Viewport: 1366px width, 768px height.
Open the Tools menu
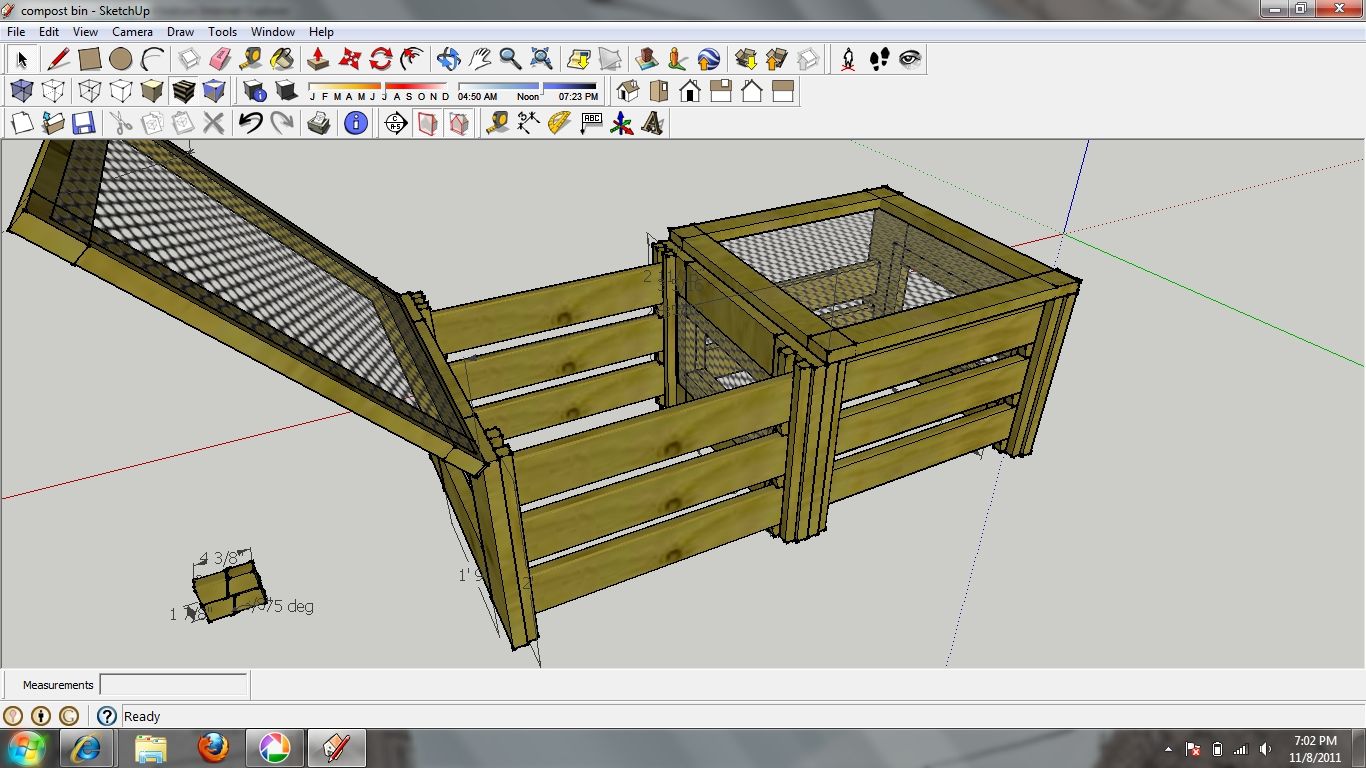pos(222,31)
